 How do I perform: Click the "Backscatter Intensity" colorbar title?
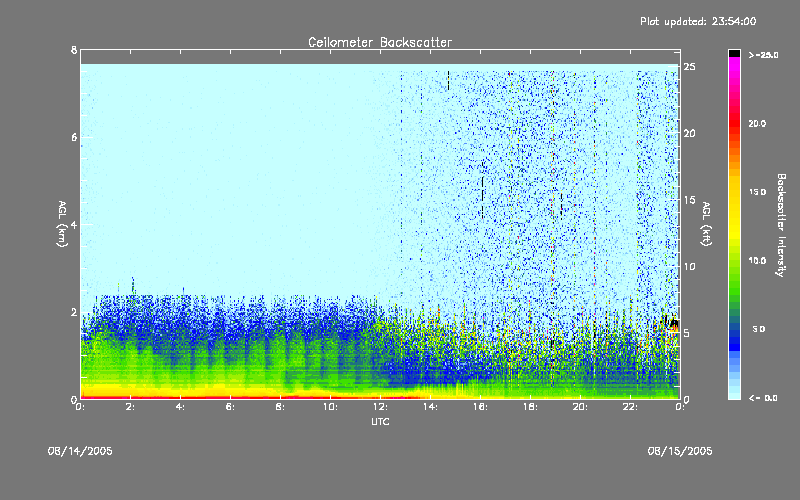781,225
